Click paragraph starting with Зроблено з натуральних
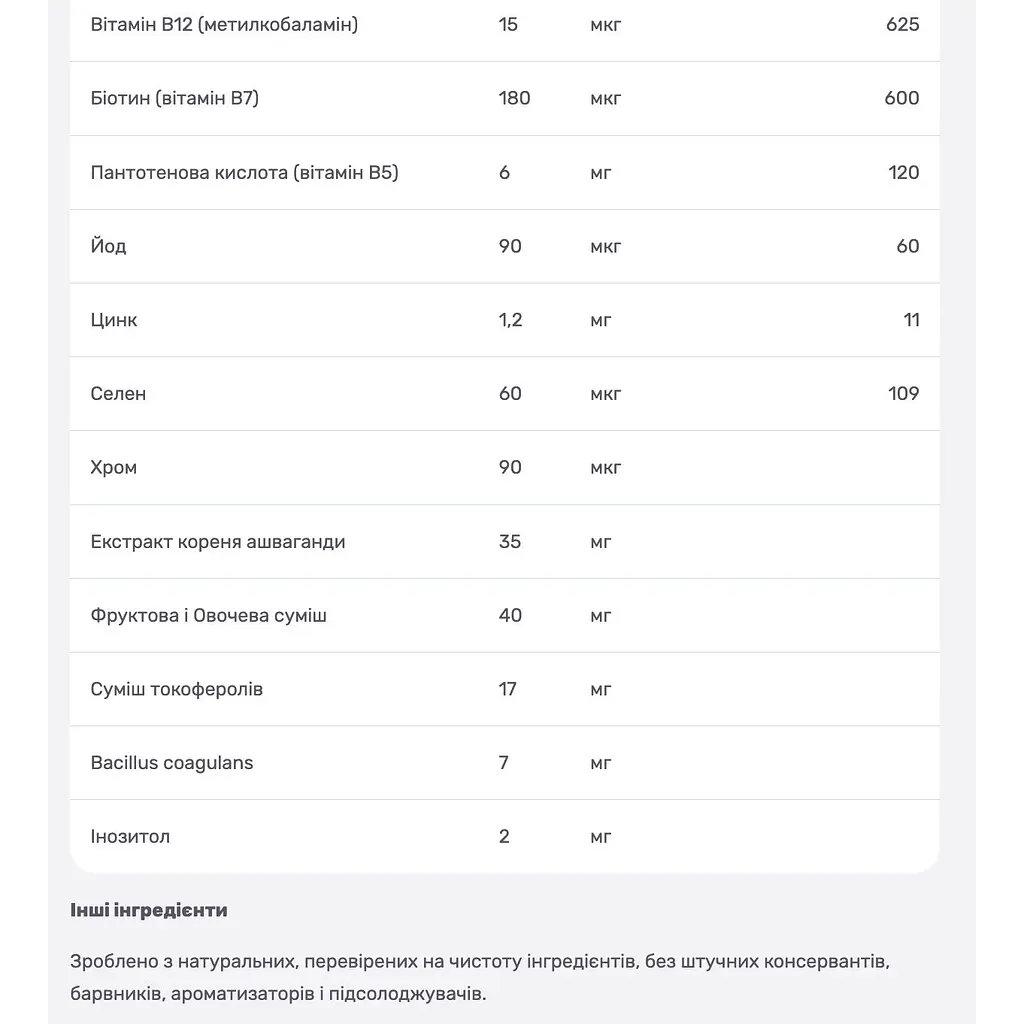The width and height of the screenshot is (1024, 1024). point(480,978)
